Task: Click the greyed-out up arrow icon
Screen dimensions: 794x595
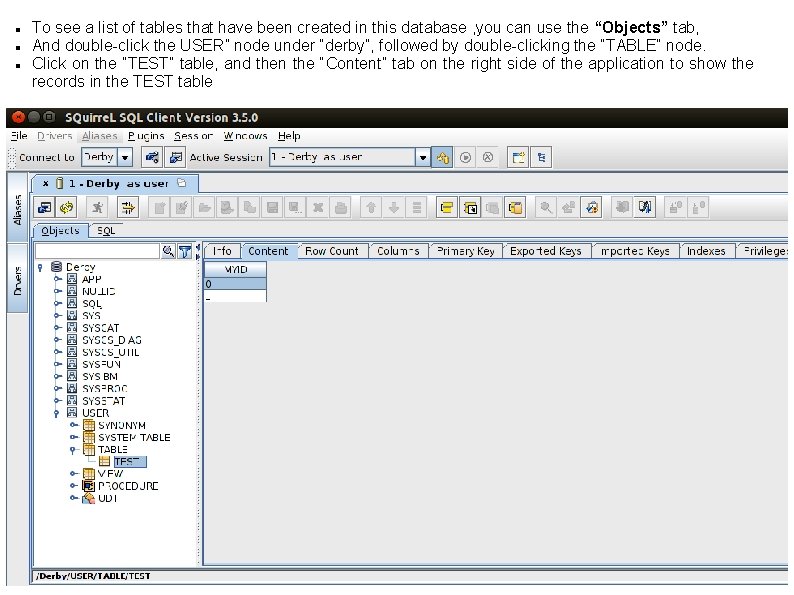Action: [x=371, y=207]
